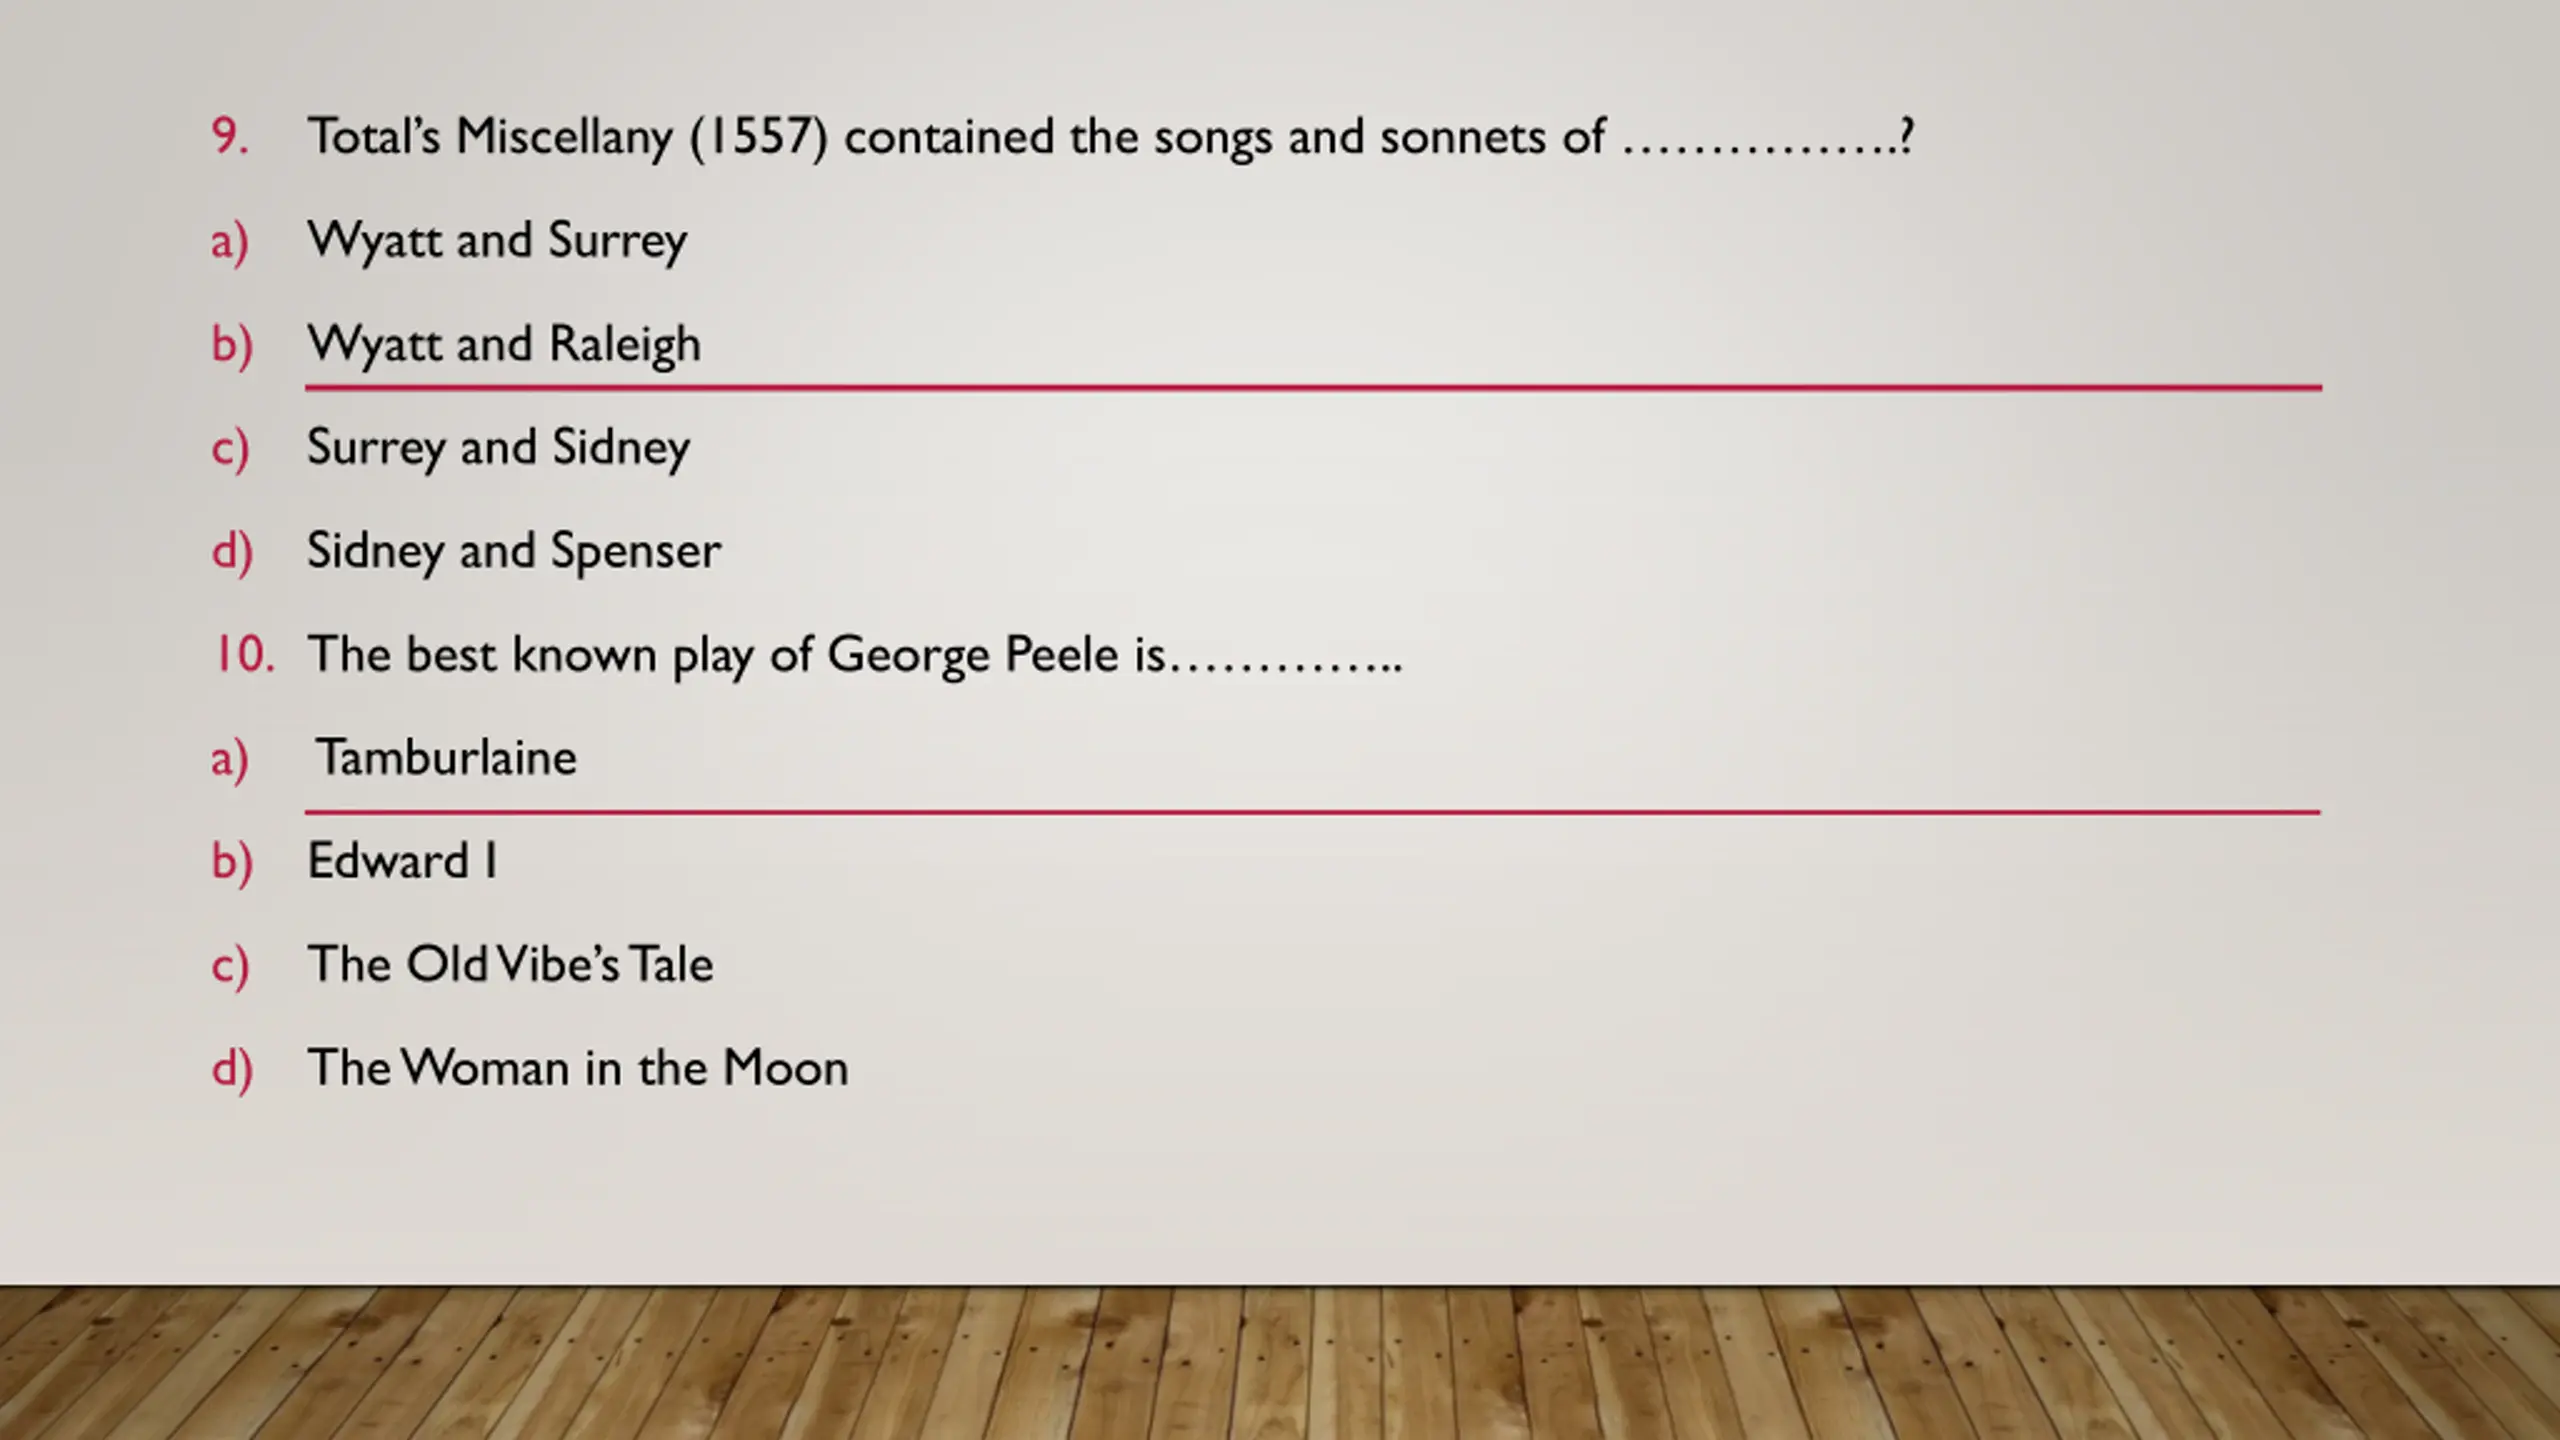
Task: Select answer 'Wyatt and Surrey'
Action: pos(497,241)
